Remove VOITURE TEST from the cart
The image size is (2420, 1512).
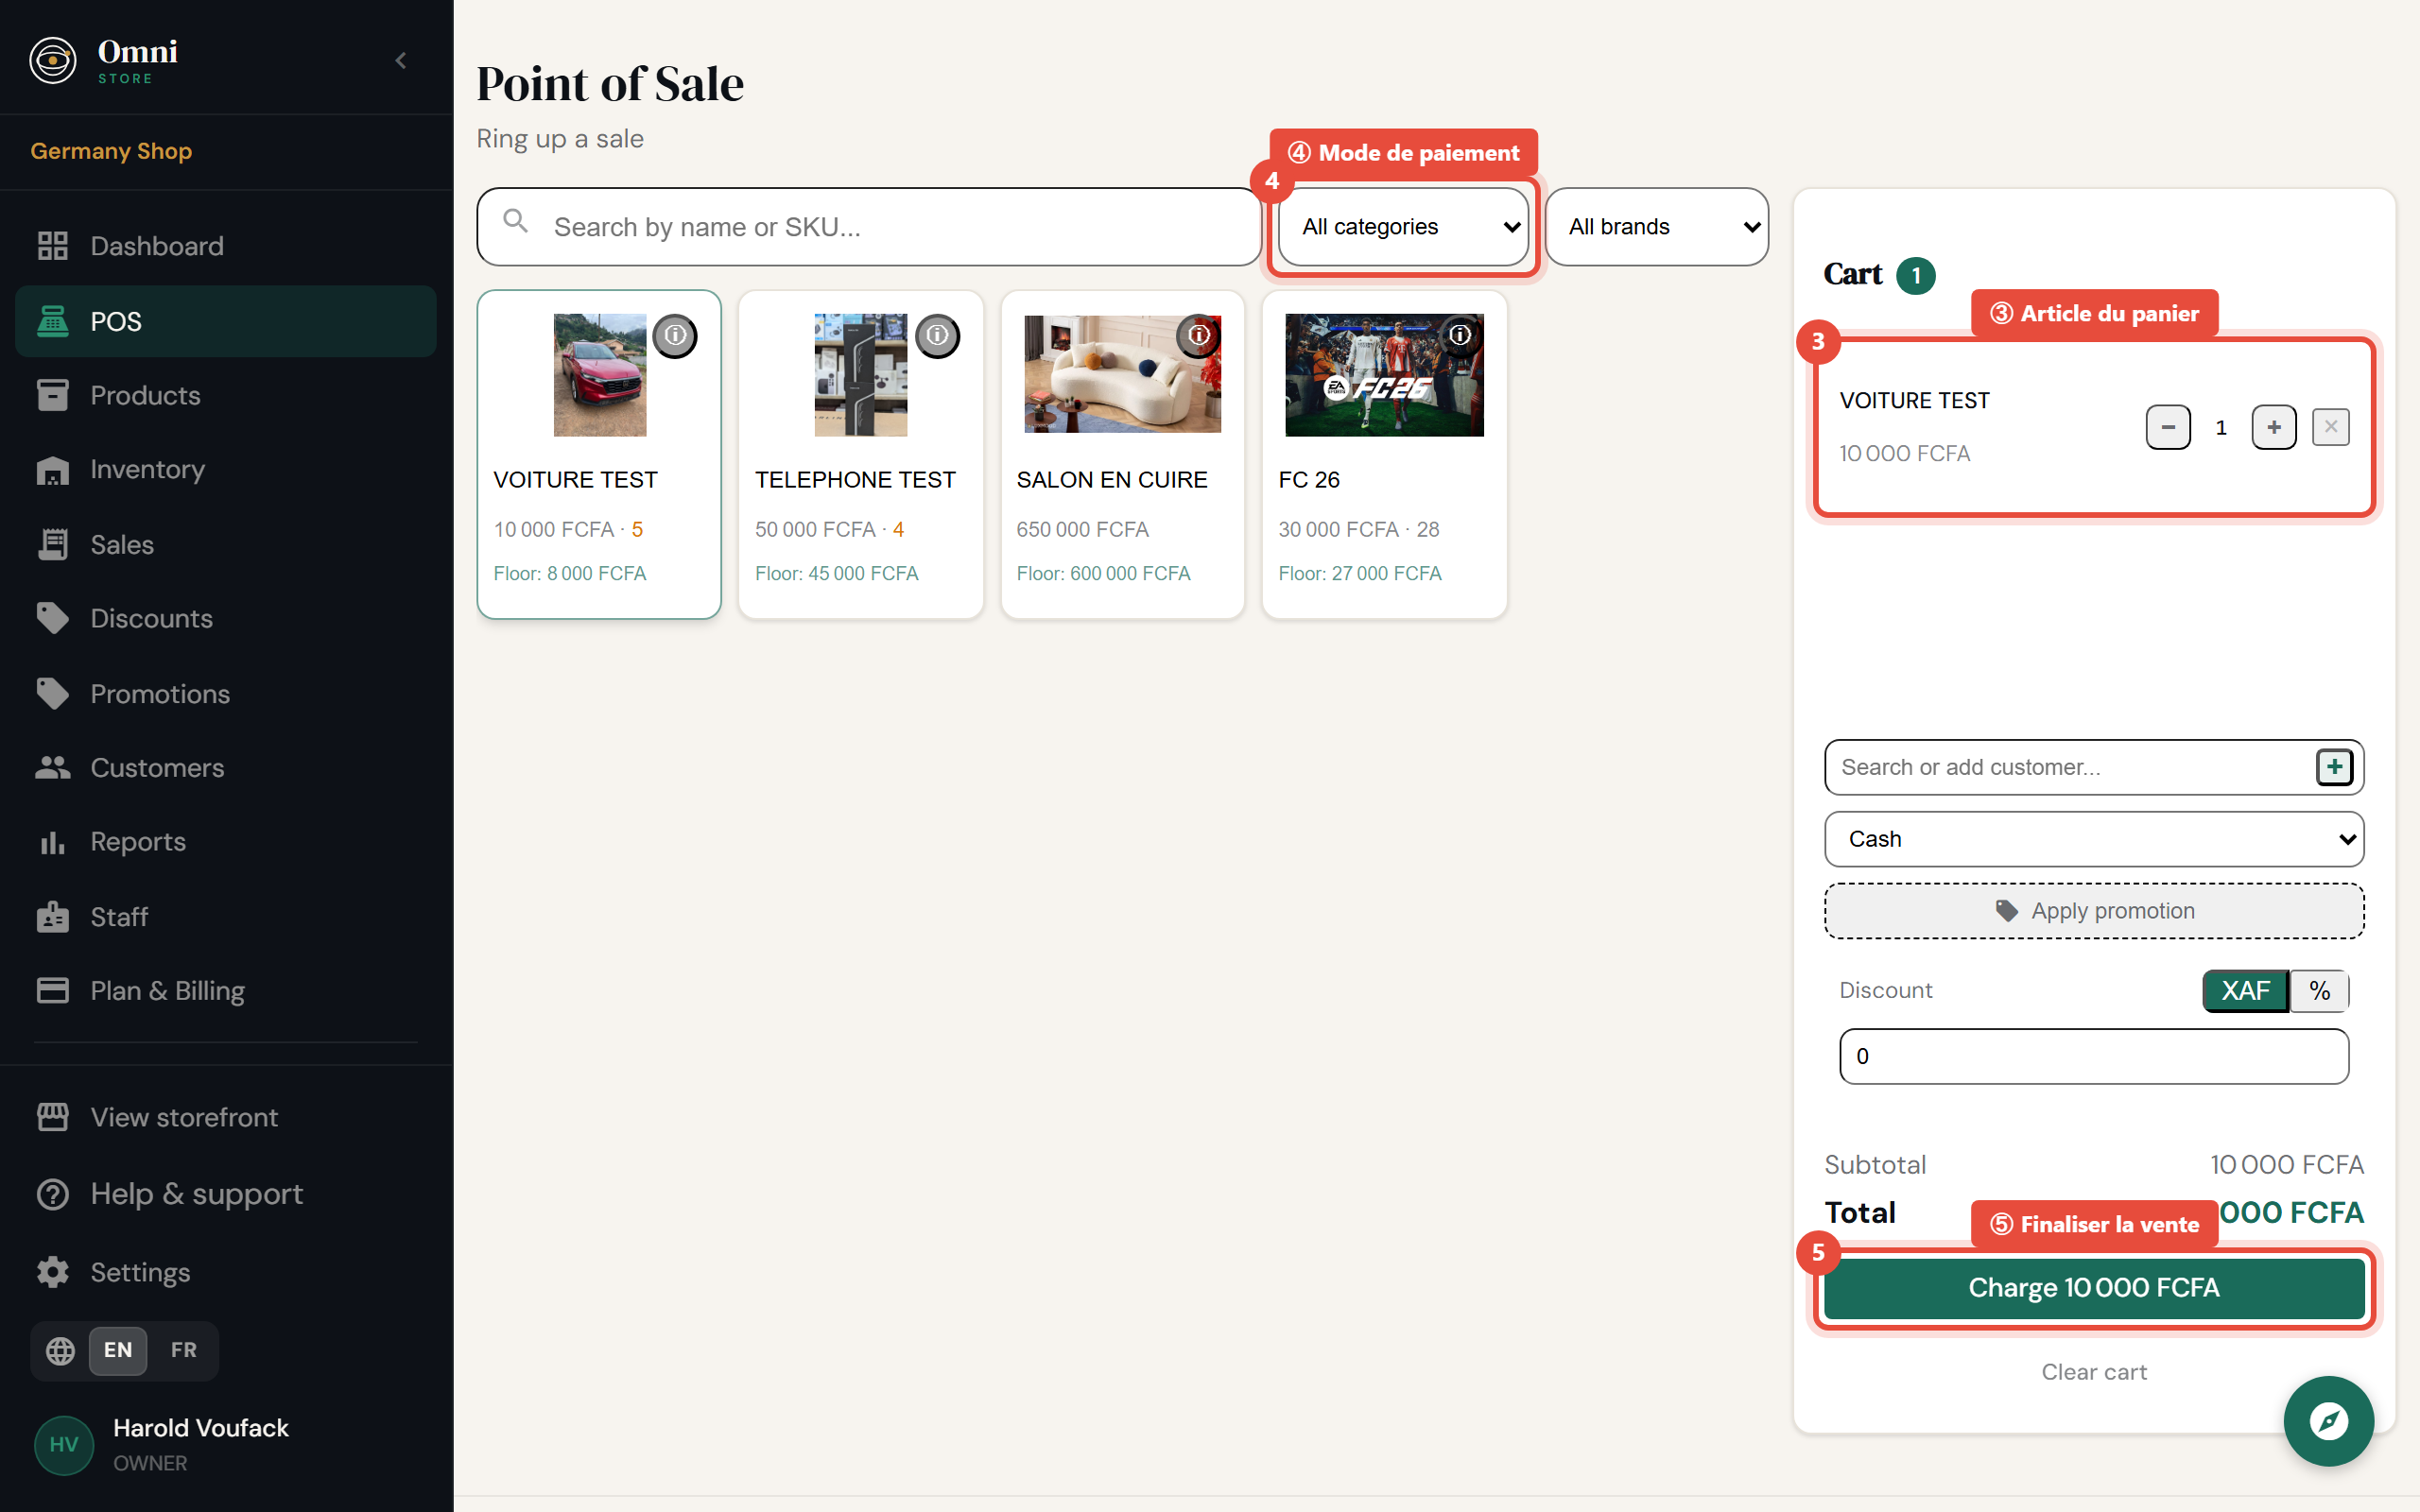pos(2331,427)
